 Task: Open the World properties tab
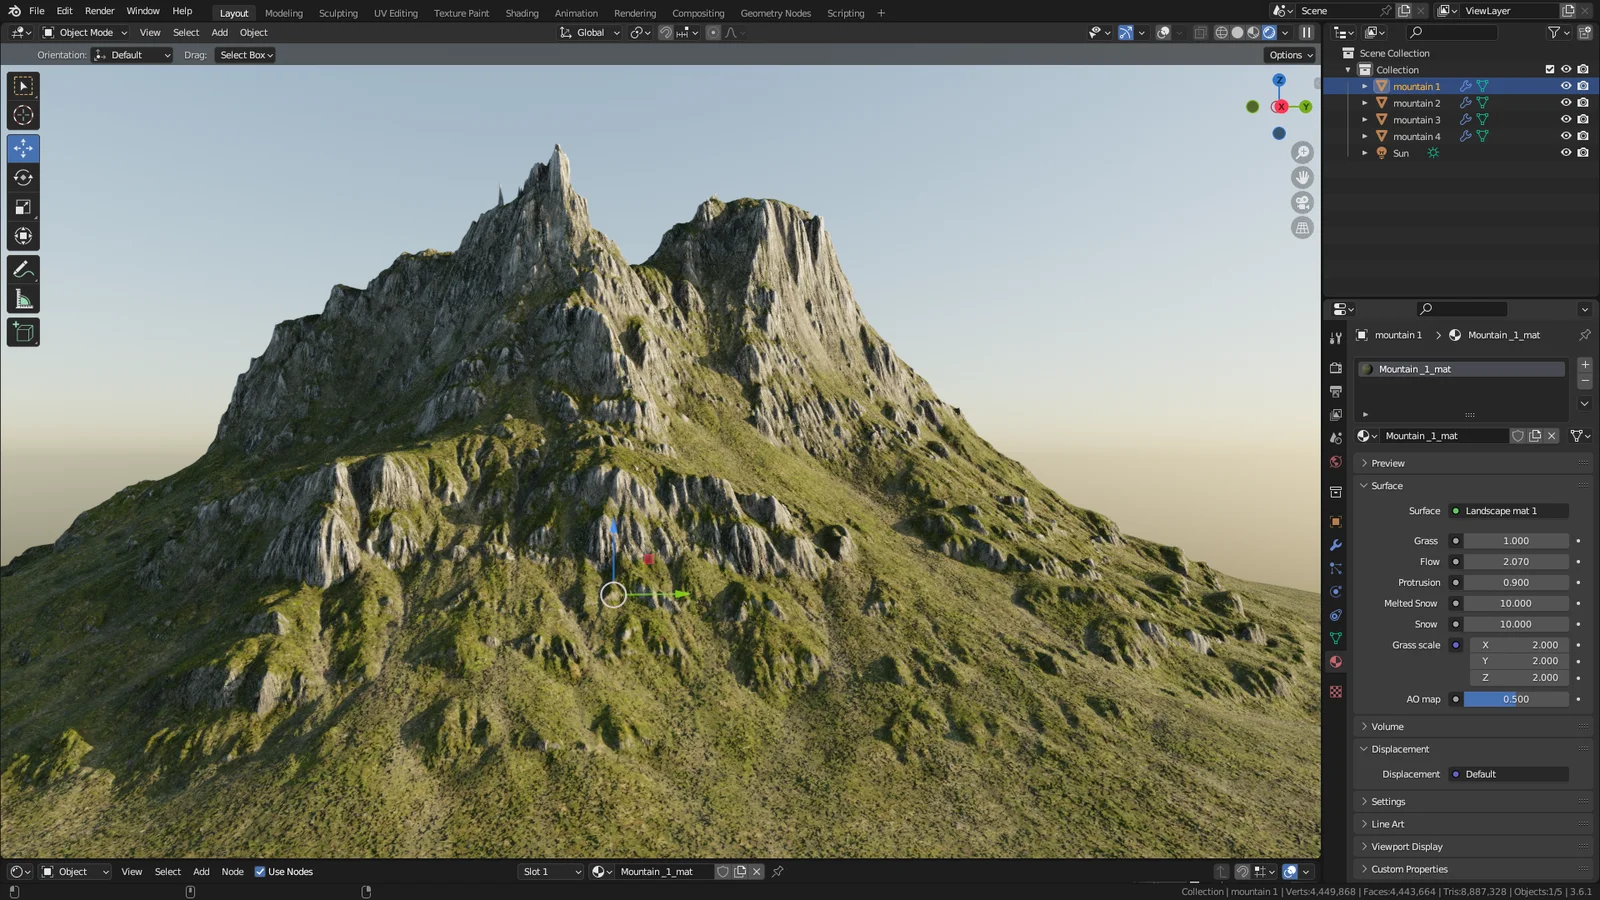tap(1336, 461)
